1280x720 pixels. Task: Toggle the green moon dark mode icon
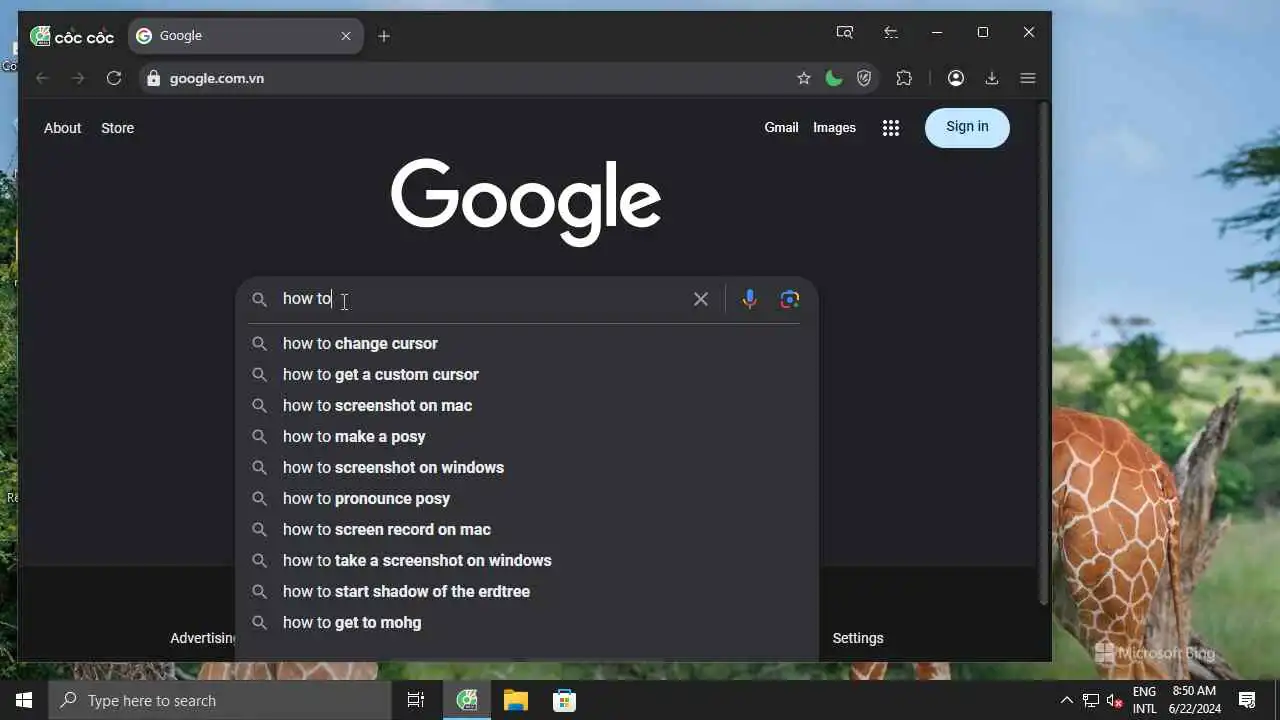[x=834, y=78]
